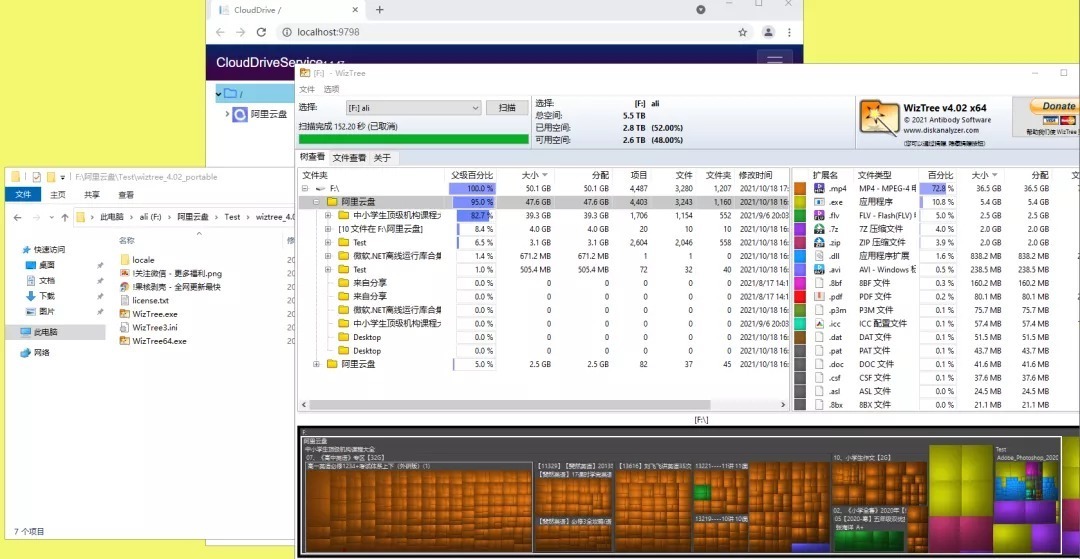Viewport: 1080px width, 559px height.
Task: Click the .exe application icon in extension list
Action: [x=820, y=202]
